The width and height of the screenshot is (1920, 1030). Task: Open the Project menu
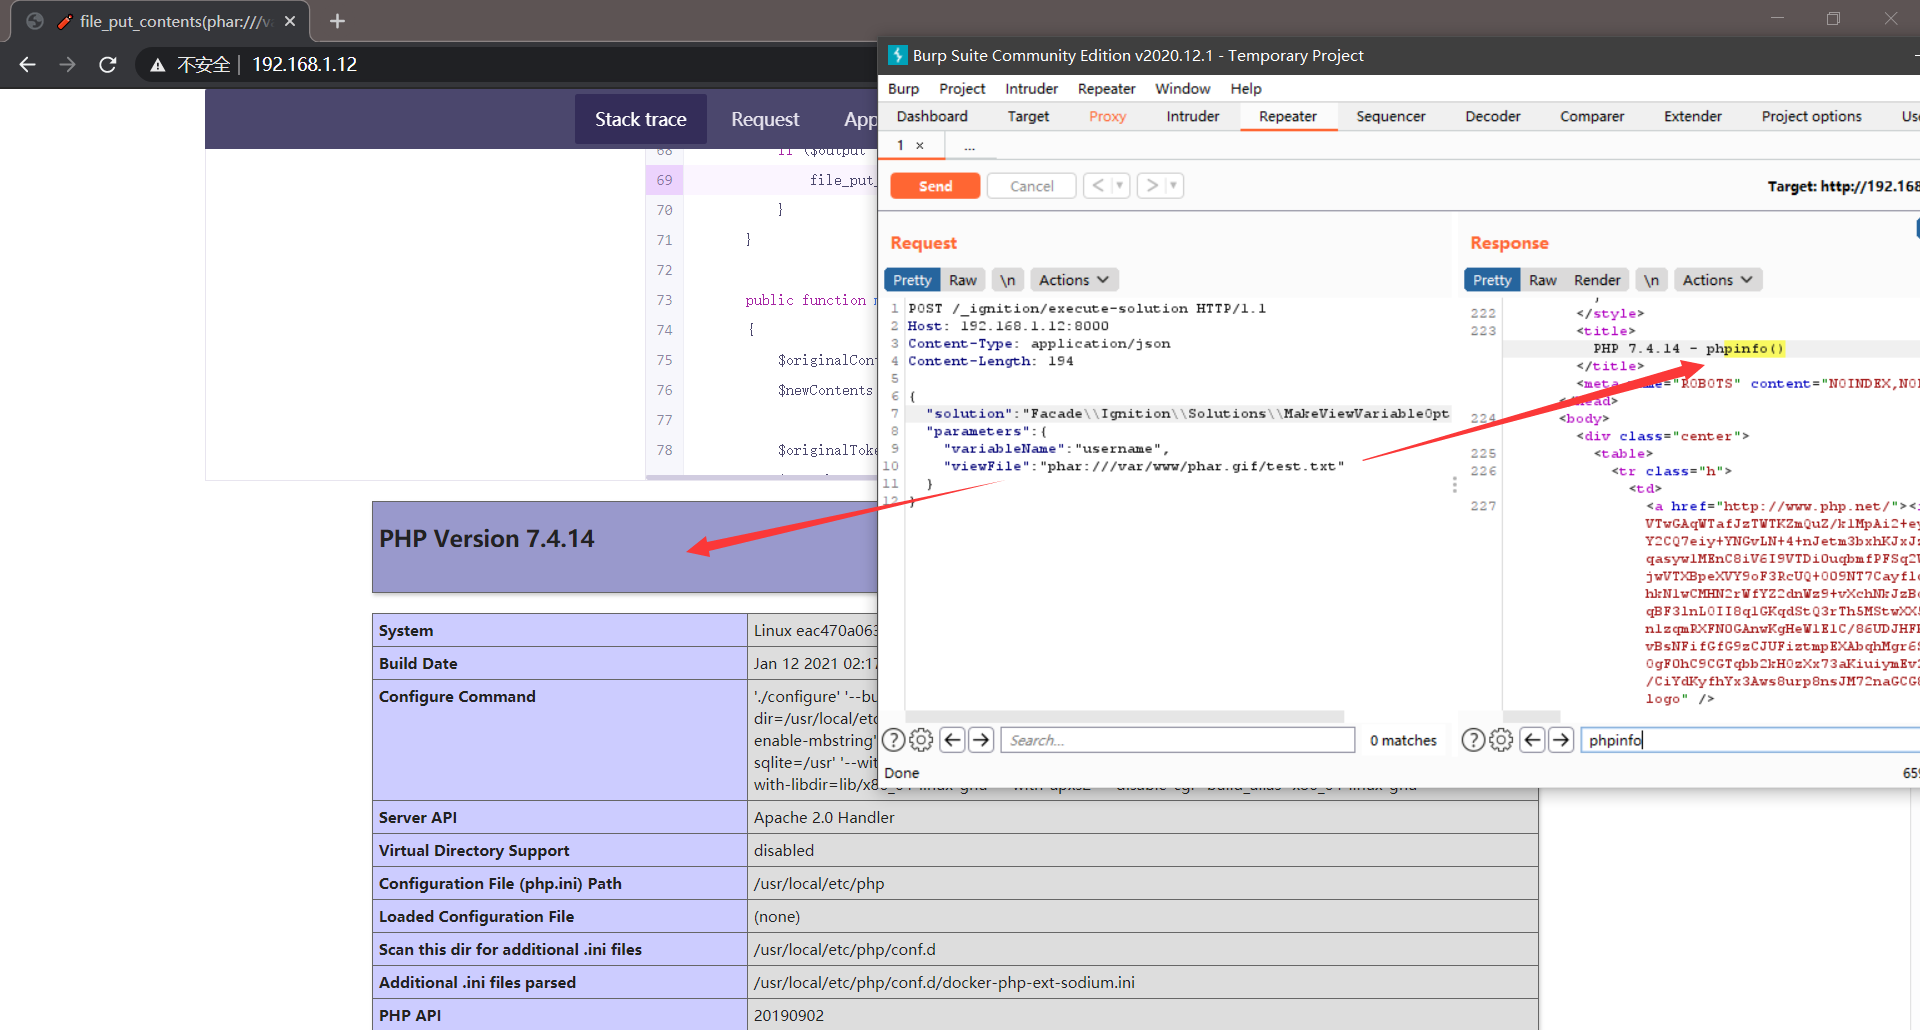pos(962,89)
